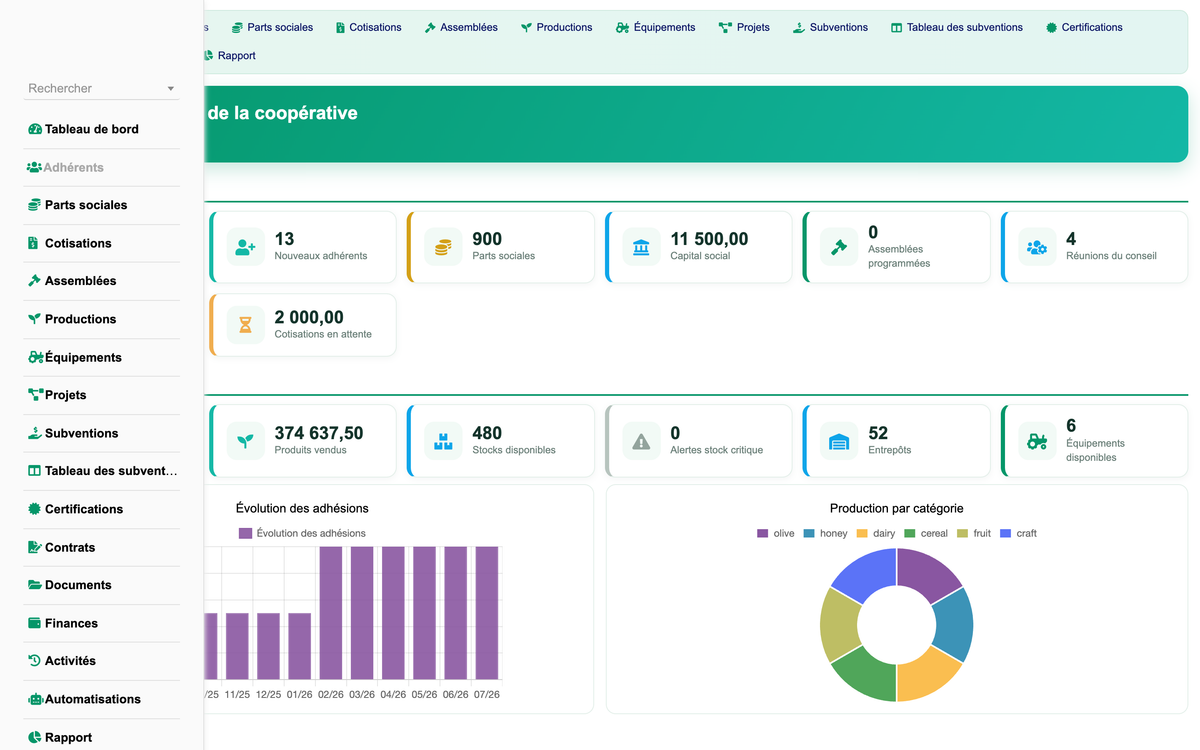Click the folder icon beside Documents
Screen dimensions: 1200x750
[35, 585]
